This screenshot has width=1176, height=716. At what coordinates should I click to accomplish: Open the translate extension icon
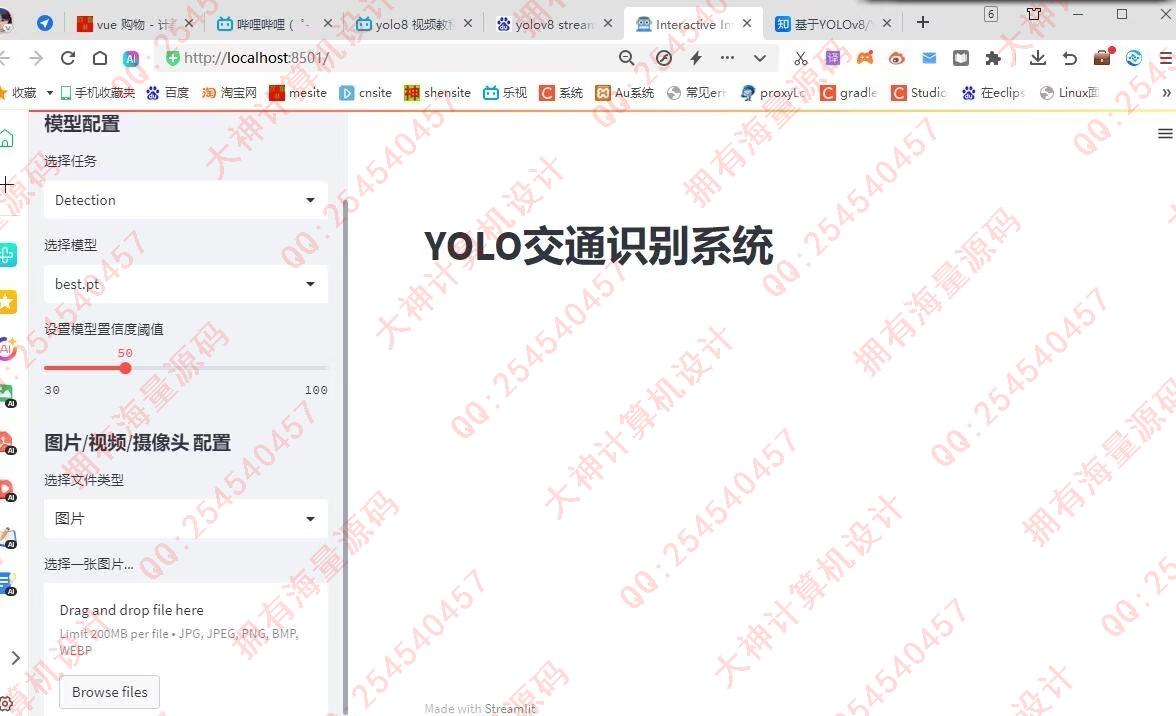tap(832, 58)
